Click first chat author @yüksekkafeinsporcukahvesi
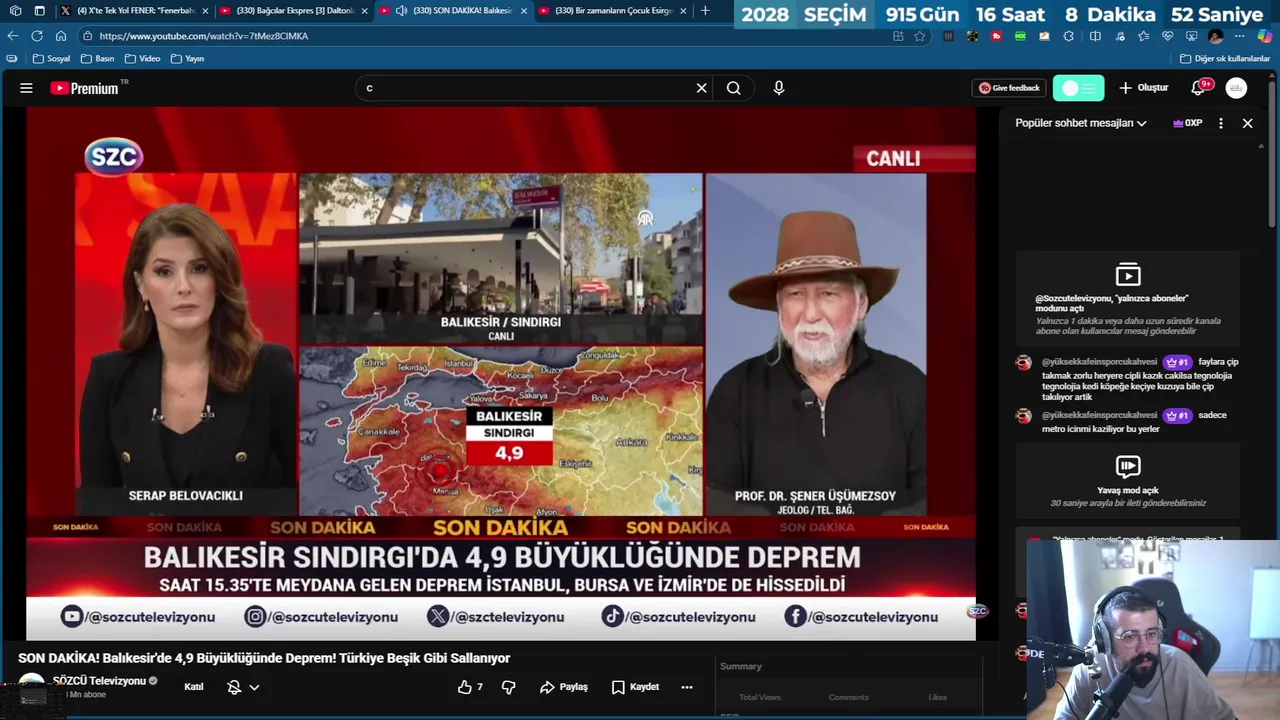 click(x=1099, y=362)
